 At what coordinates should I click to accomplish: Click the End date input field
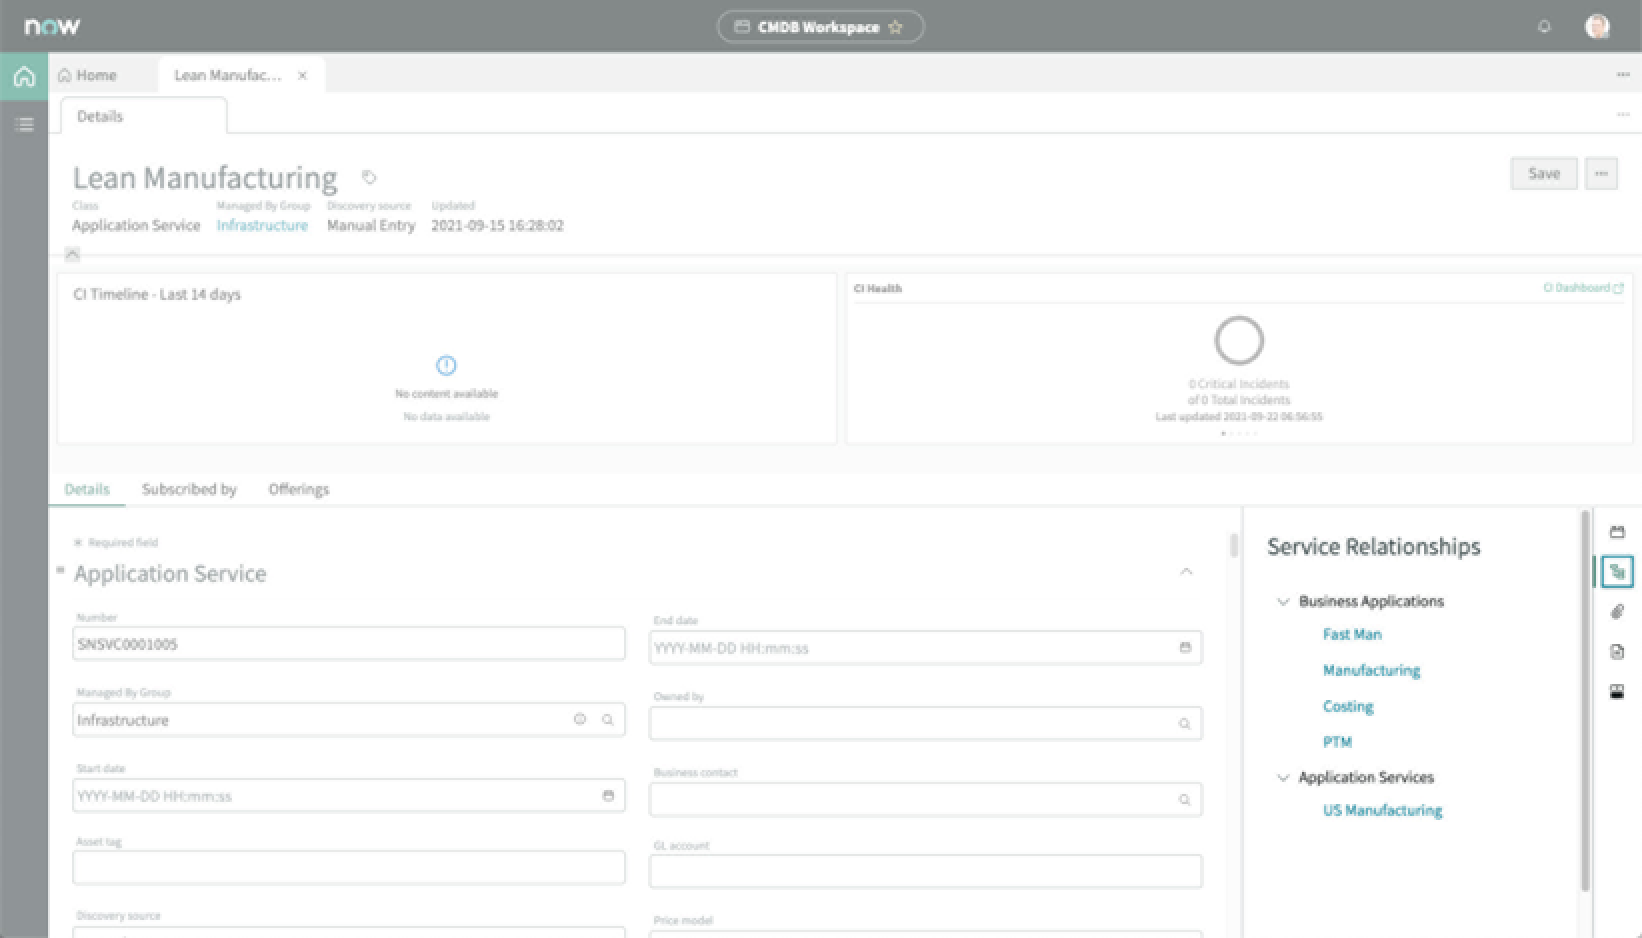click(x=926, y=648)
